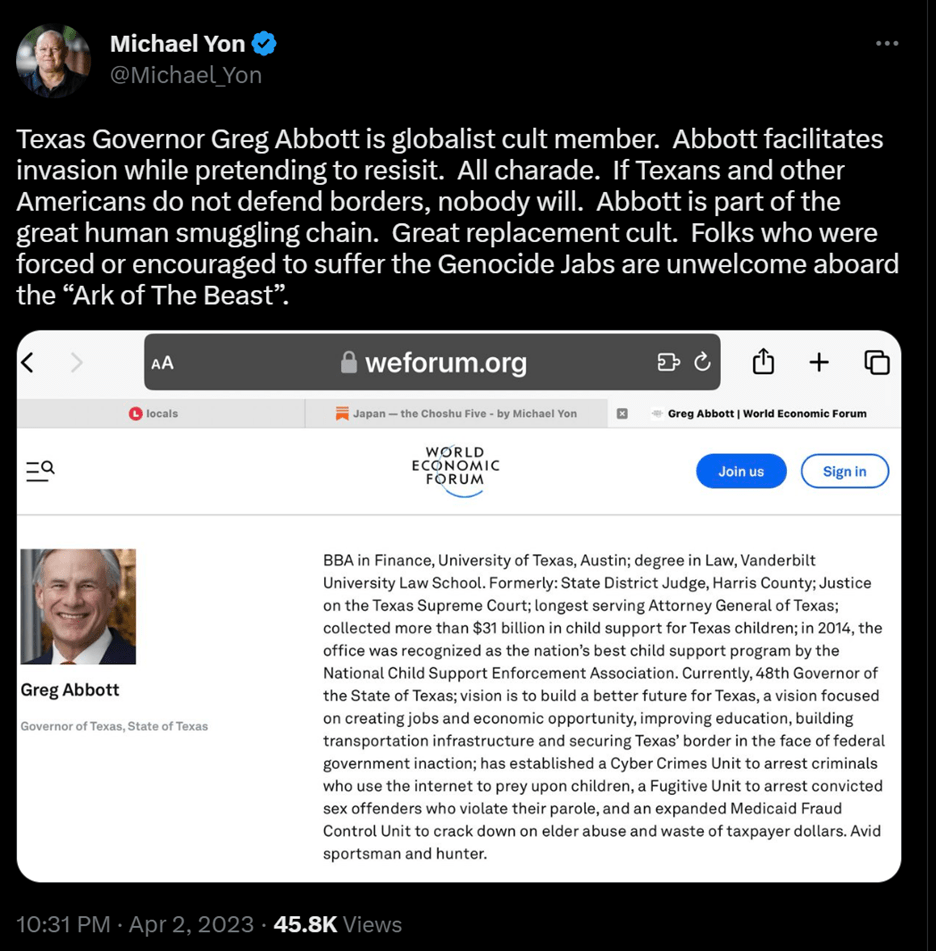Add a new tab with plus icon
This screenshot has height=951, width=936.
(x=819, y=362)
